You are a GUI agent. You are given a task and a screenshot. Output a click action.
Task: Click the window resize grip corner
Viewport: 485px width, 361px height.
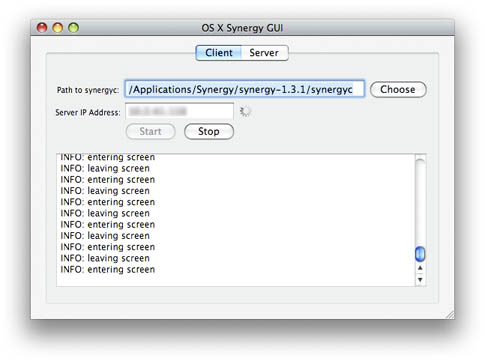[450, 315]
